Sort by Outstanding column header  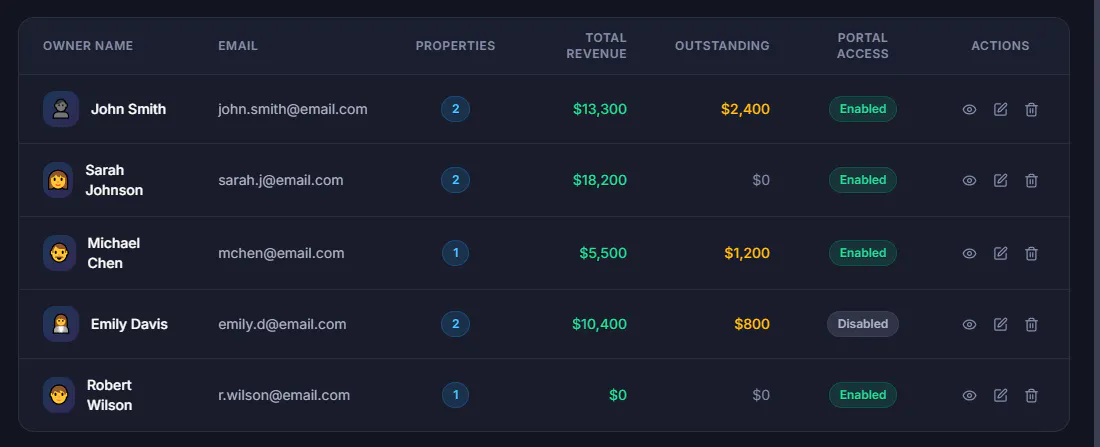(722, 46)
